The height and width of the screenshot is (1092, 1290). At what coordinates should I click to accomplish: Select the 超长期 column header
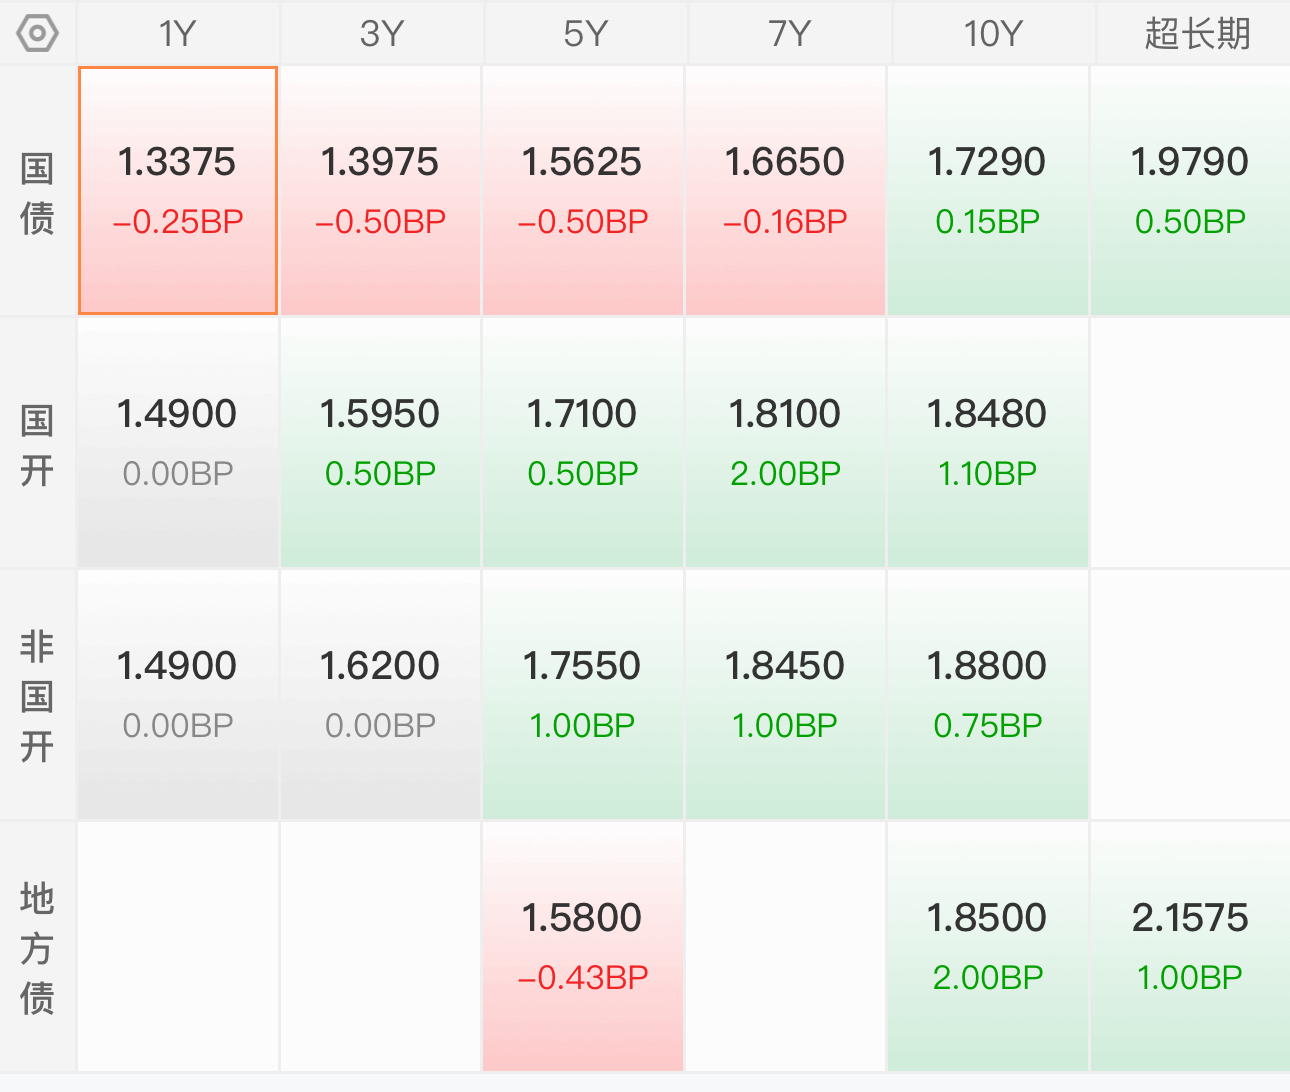pos(1197,33)
